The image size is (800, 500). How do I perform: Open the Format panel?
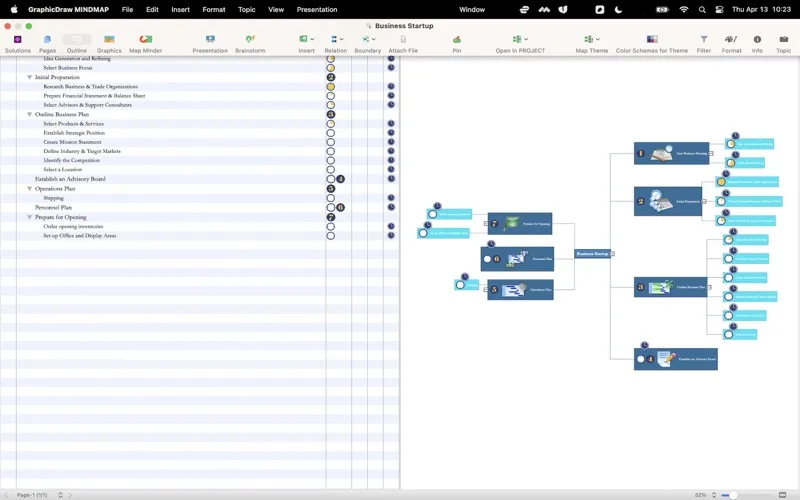tap(731, 44)
